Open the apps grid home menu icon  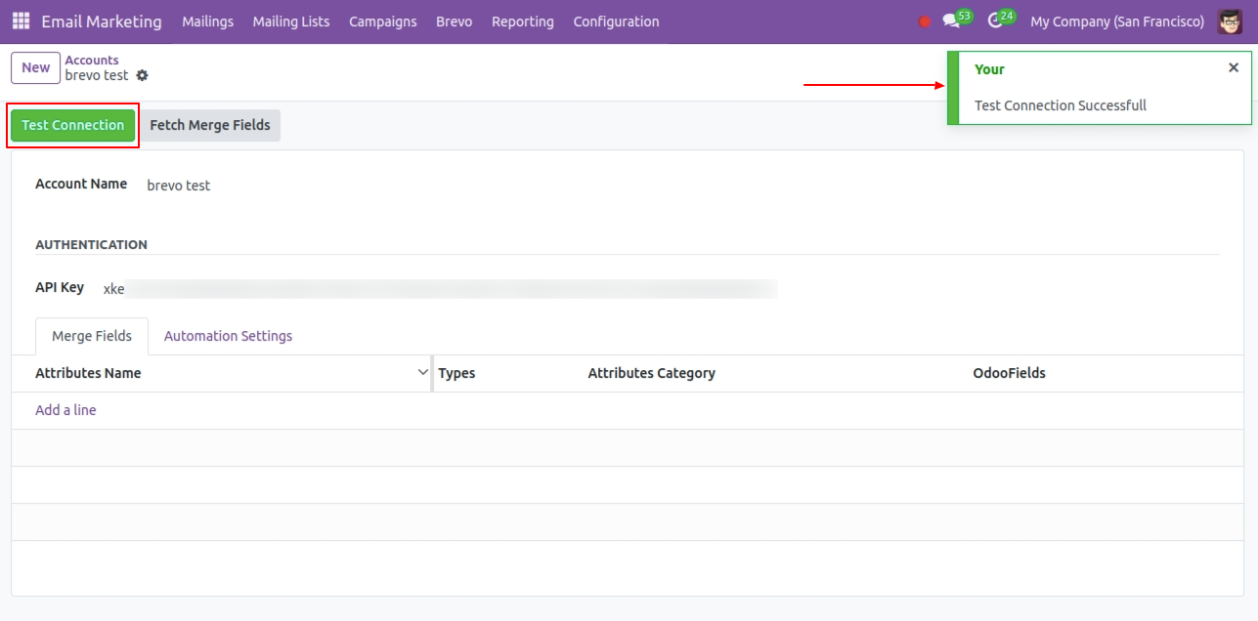point(20,21)
